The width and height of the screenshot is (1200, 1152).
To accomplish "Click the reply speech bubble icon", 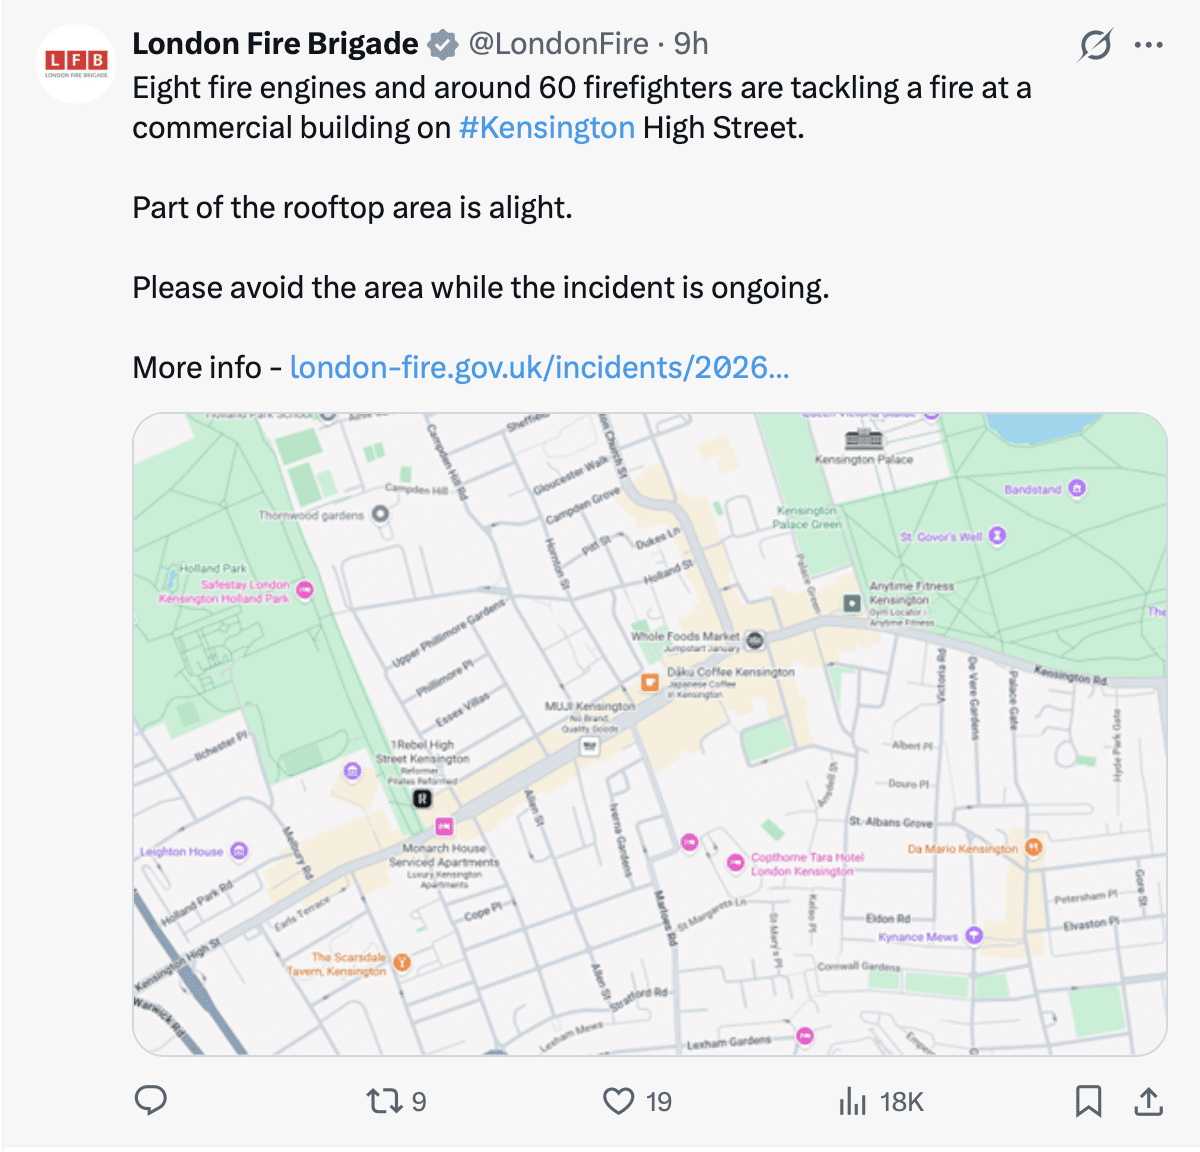I will (x=150, y=1101).
